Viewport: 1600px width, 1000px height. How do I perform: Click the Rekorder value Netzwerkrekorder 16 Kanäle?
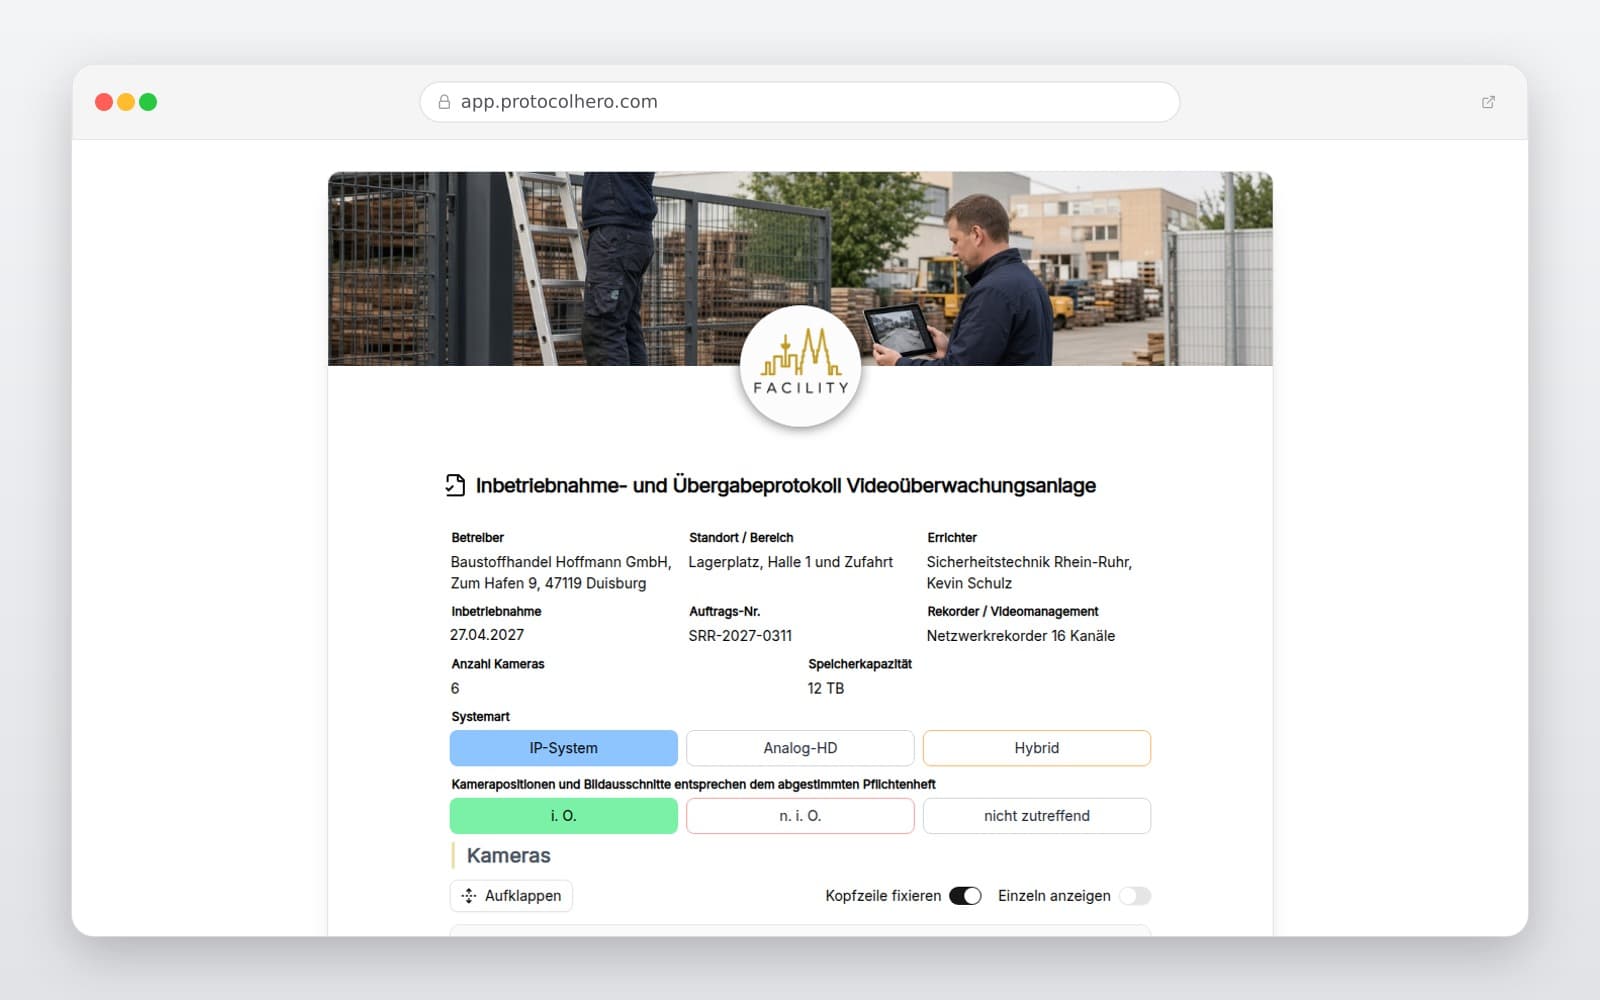point(1020,636)
